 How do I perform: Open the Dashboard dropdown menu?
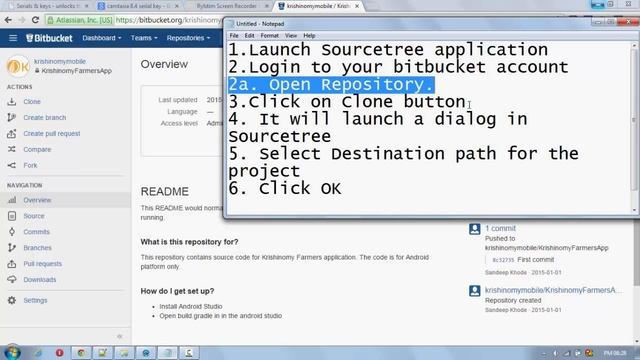(102, 38)
